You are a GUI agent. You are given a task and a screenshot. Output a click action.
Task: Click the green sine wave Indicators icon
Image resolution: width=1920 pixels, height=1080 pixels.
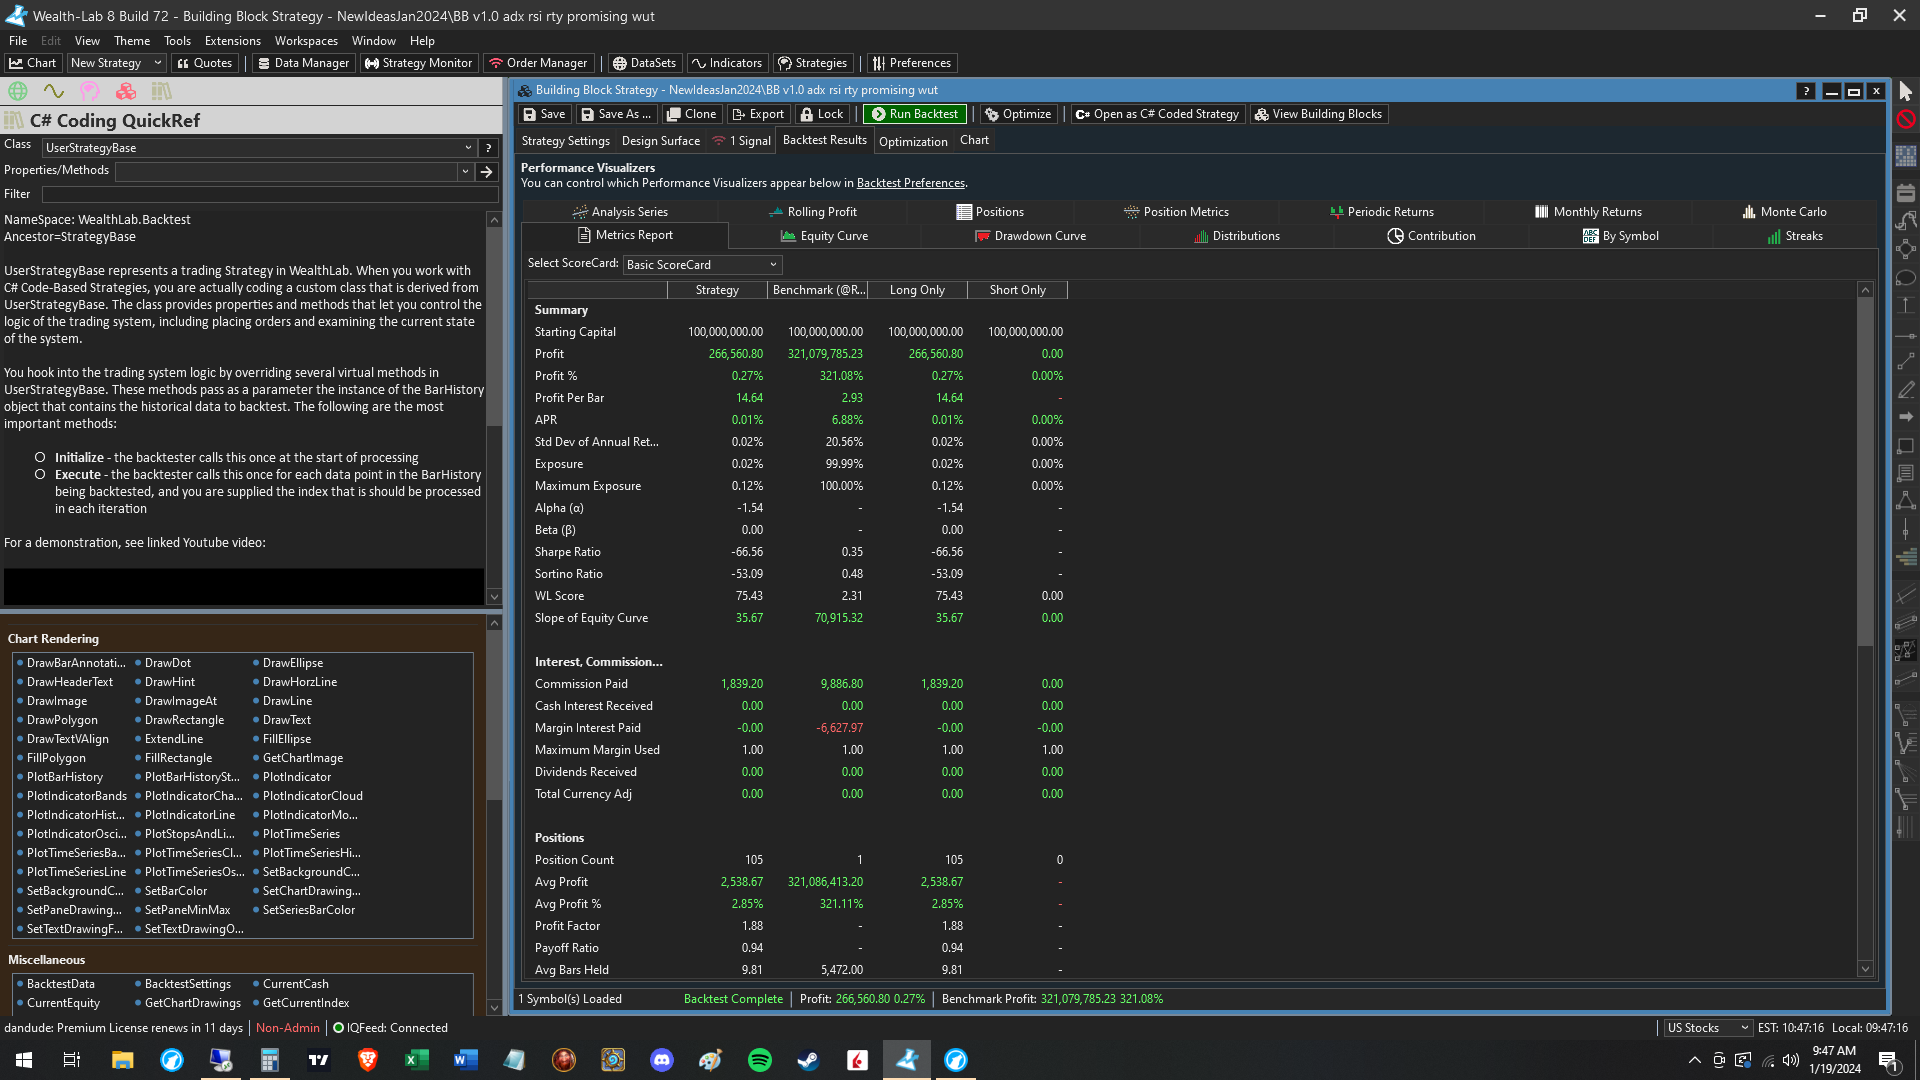53,91
